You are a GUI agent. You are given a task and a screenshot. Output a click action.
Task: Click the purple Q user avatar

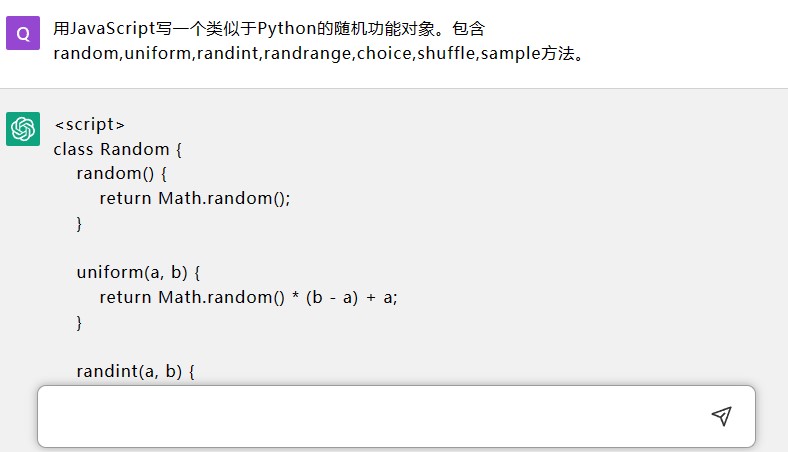(23, 33)
